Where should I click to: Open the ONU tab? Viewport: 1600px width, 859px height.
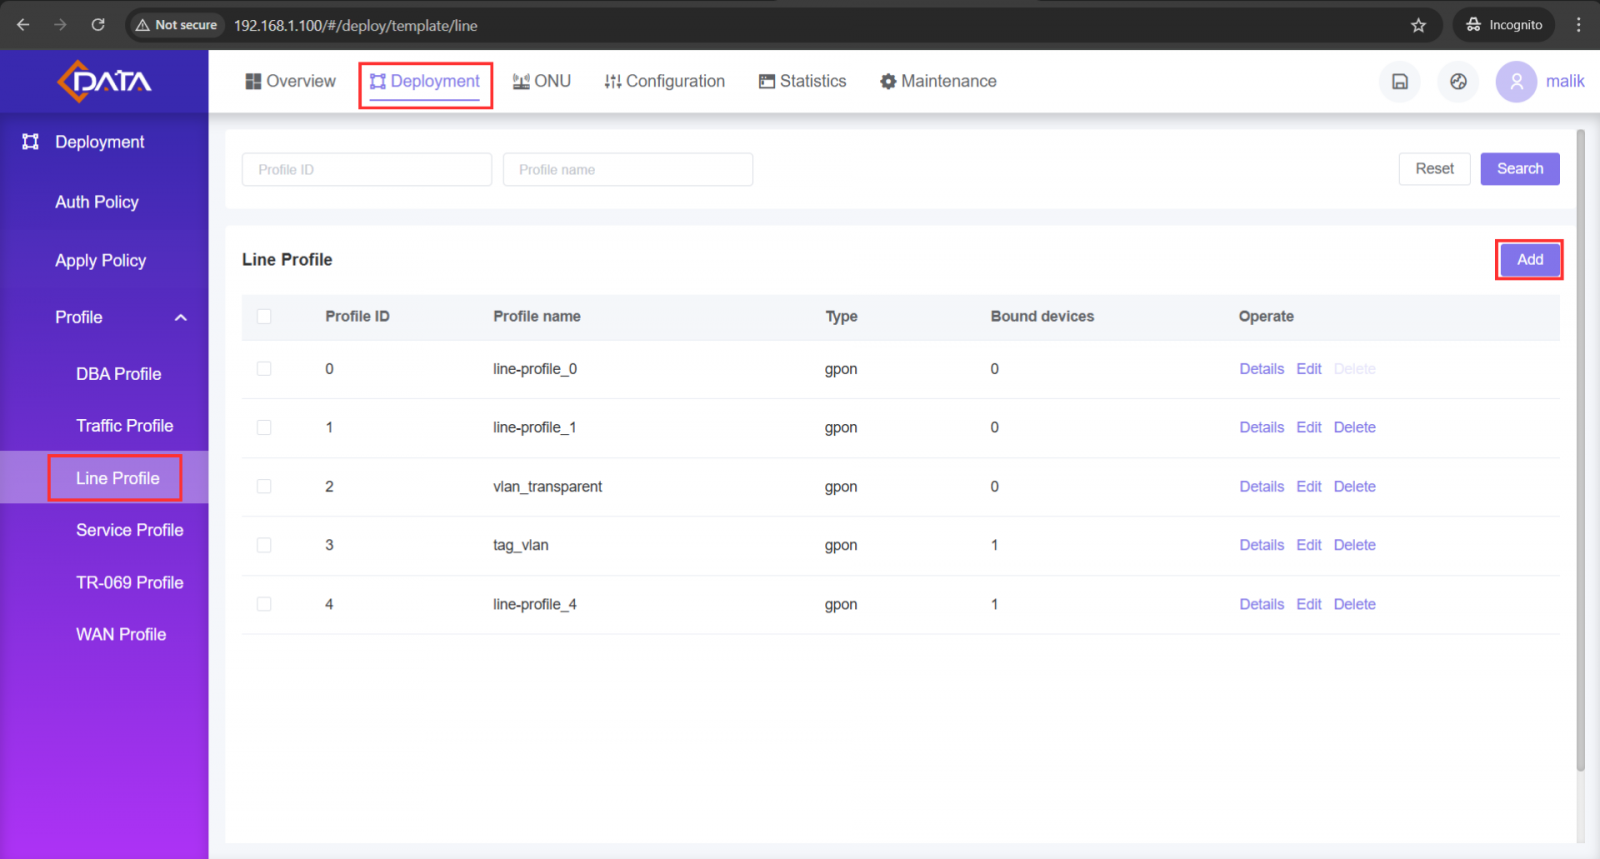pos(541,81)
